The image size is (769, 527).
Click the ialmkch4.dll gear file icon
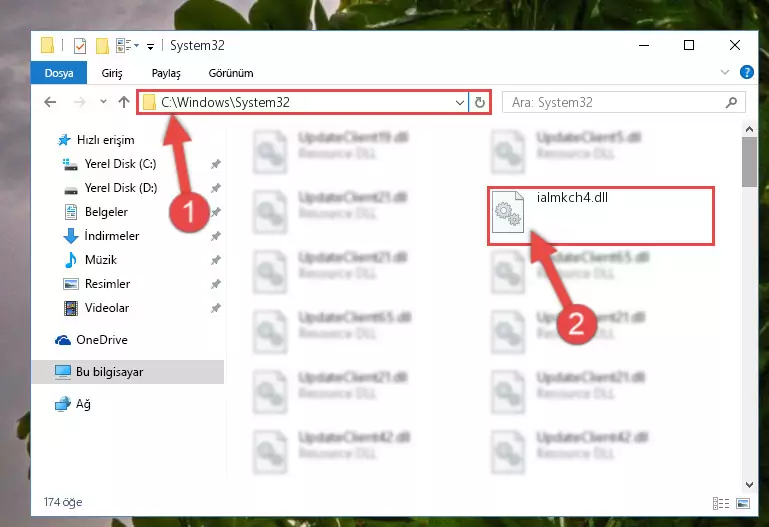pyautogui.click(x=508, y=211)
